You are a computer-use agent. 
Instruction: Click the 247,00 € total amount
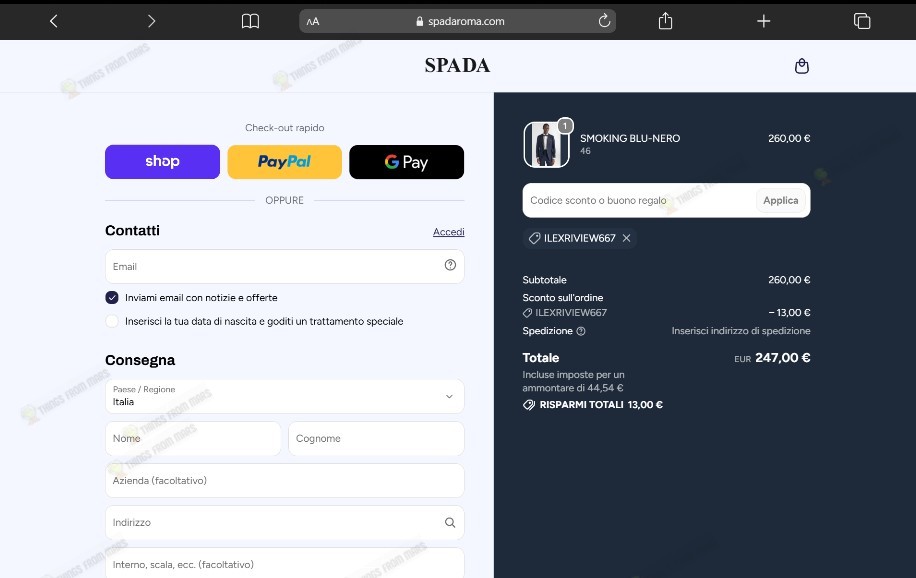click(782, 358)
